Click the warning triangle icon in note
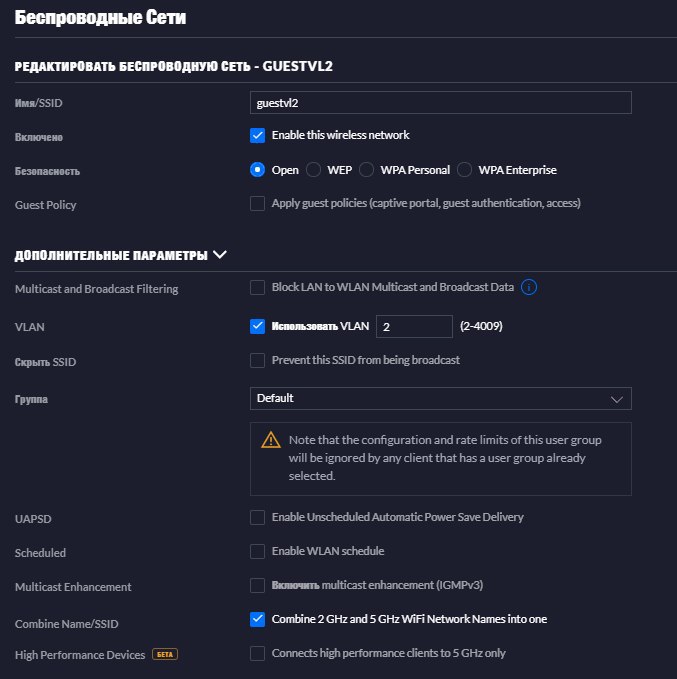Image resolution: width=677 pixels, height=679 pixels. point(271,440)
